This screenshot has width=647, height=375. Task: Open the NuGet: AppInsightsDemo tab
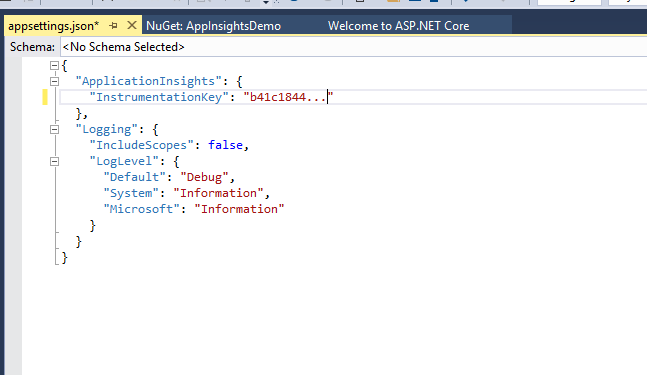click(213, 26)
